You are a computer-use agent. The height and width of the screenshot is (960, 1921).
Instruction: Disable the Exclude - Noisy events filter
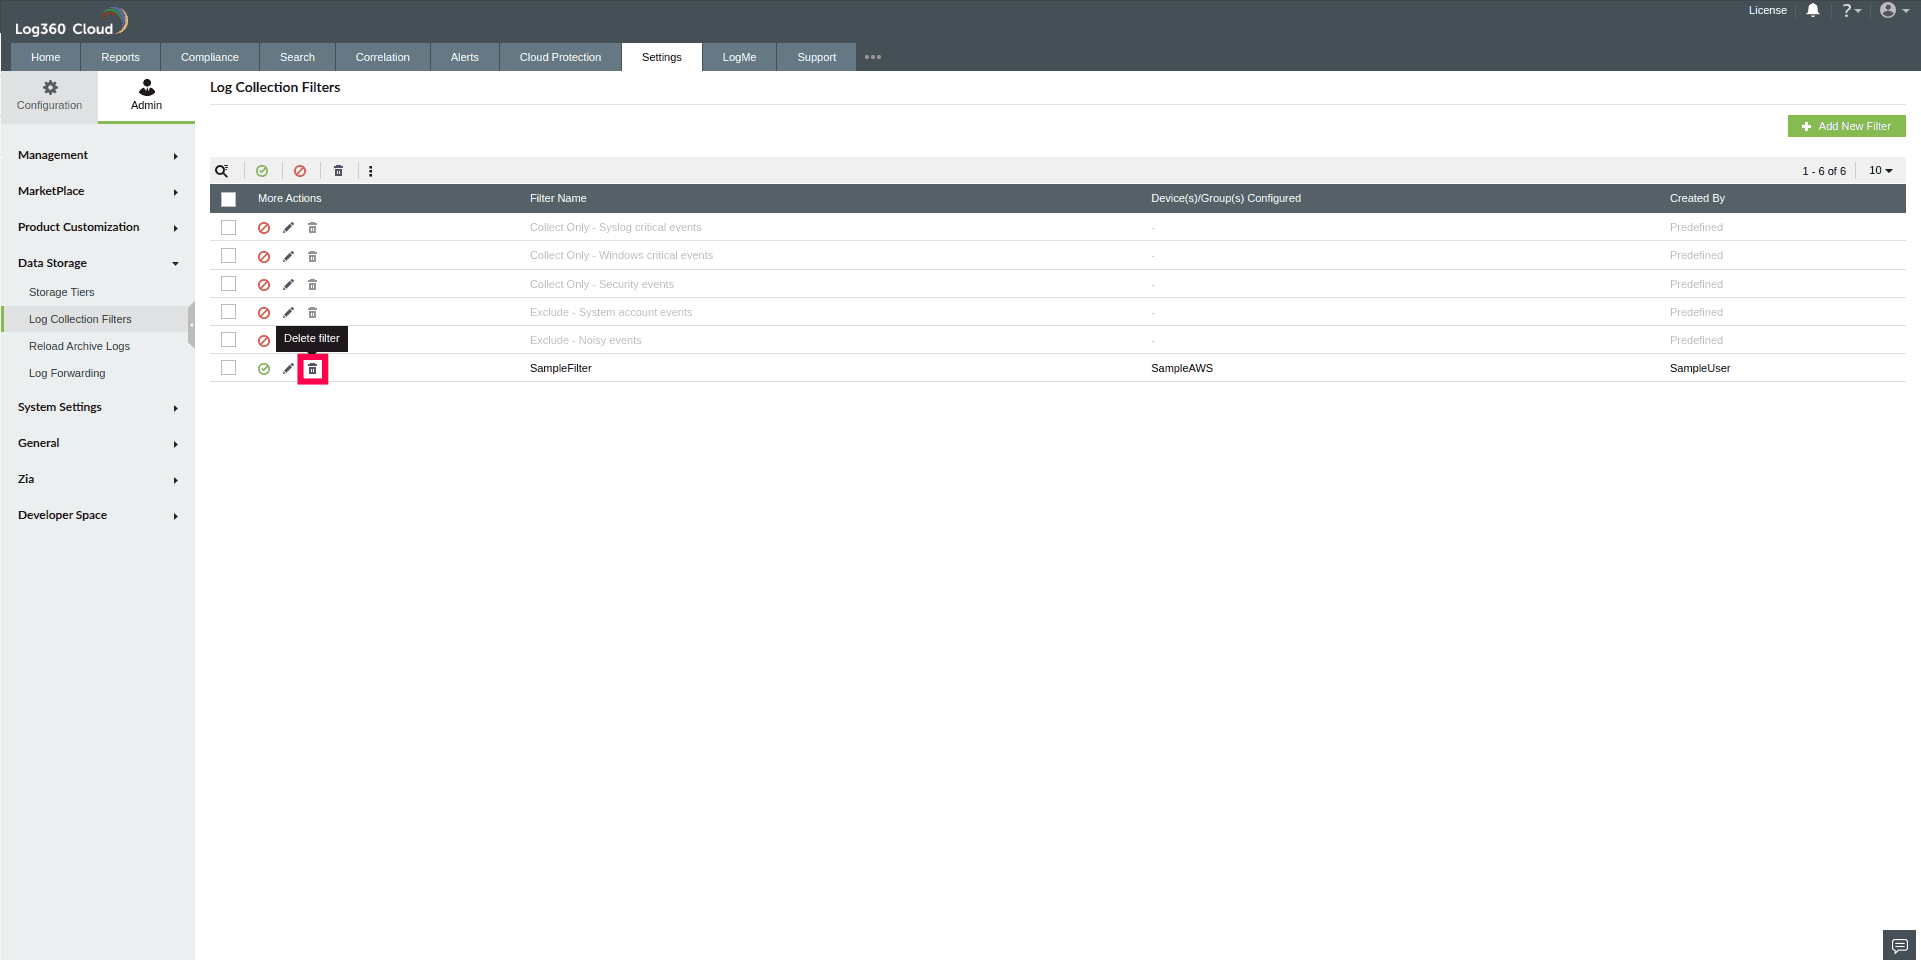(x=263, y=340)
